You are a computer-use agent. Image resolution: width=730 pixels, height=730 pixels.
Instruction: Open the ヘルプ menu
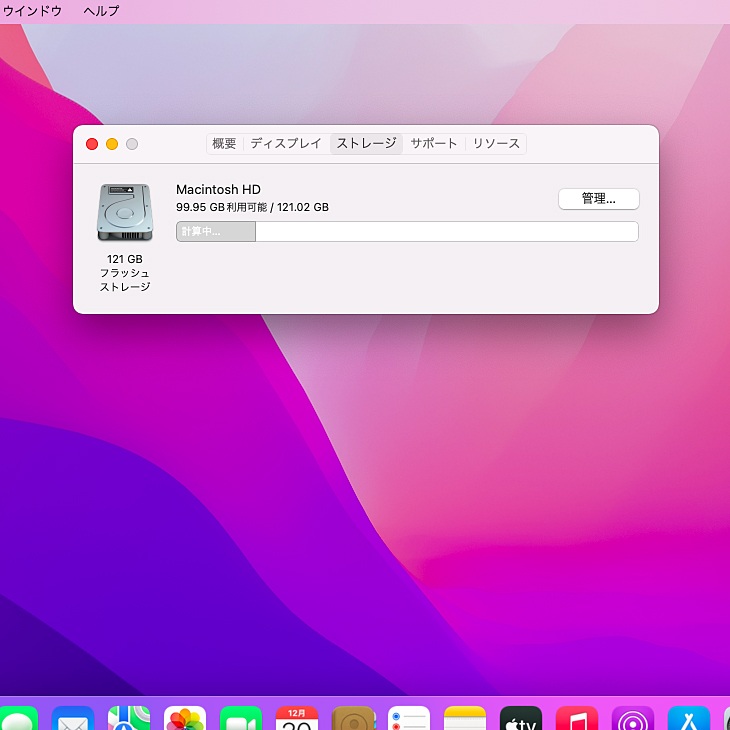coord(101,11)
